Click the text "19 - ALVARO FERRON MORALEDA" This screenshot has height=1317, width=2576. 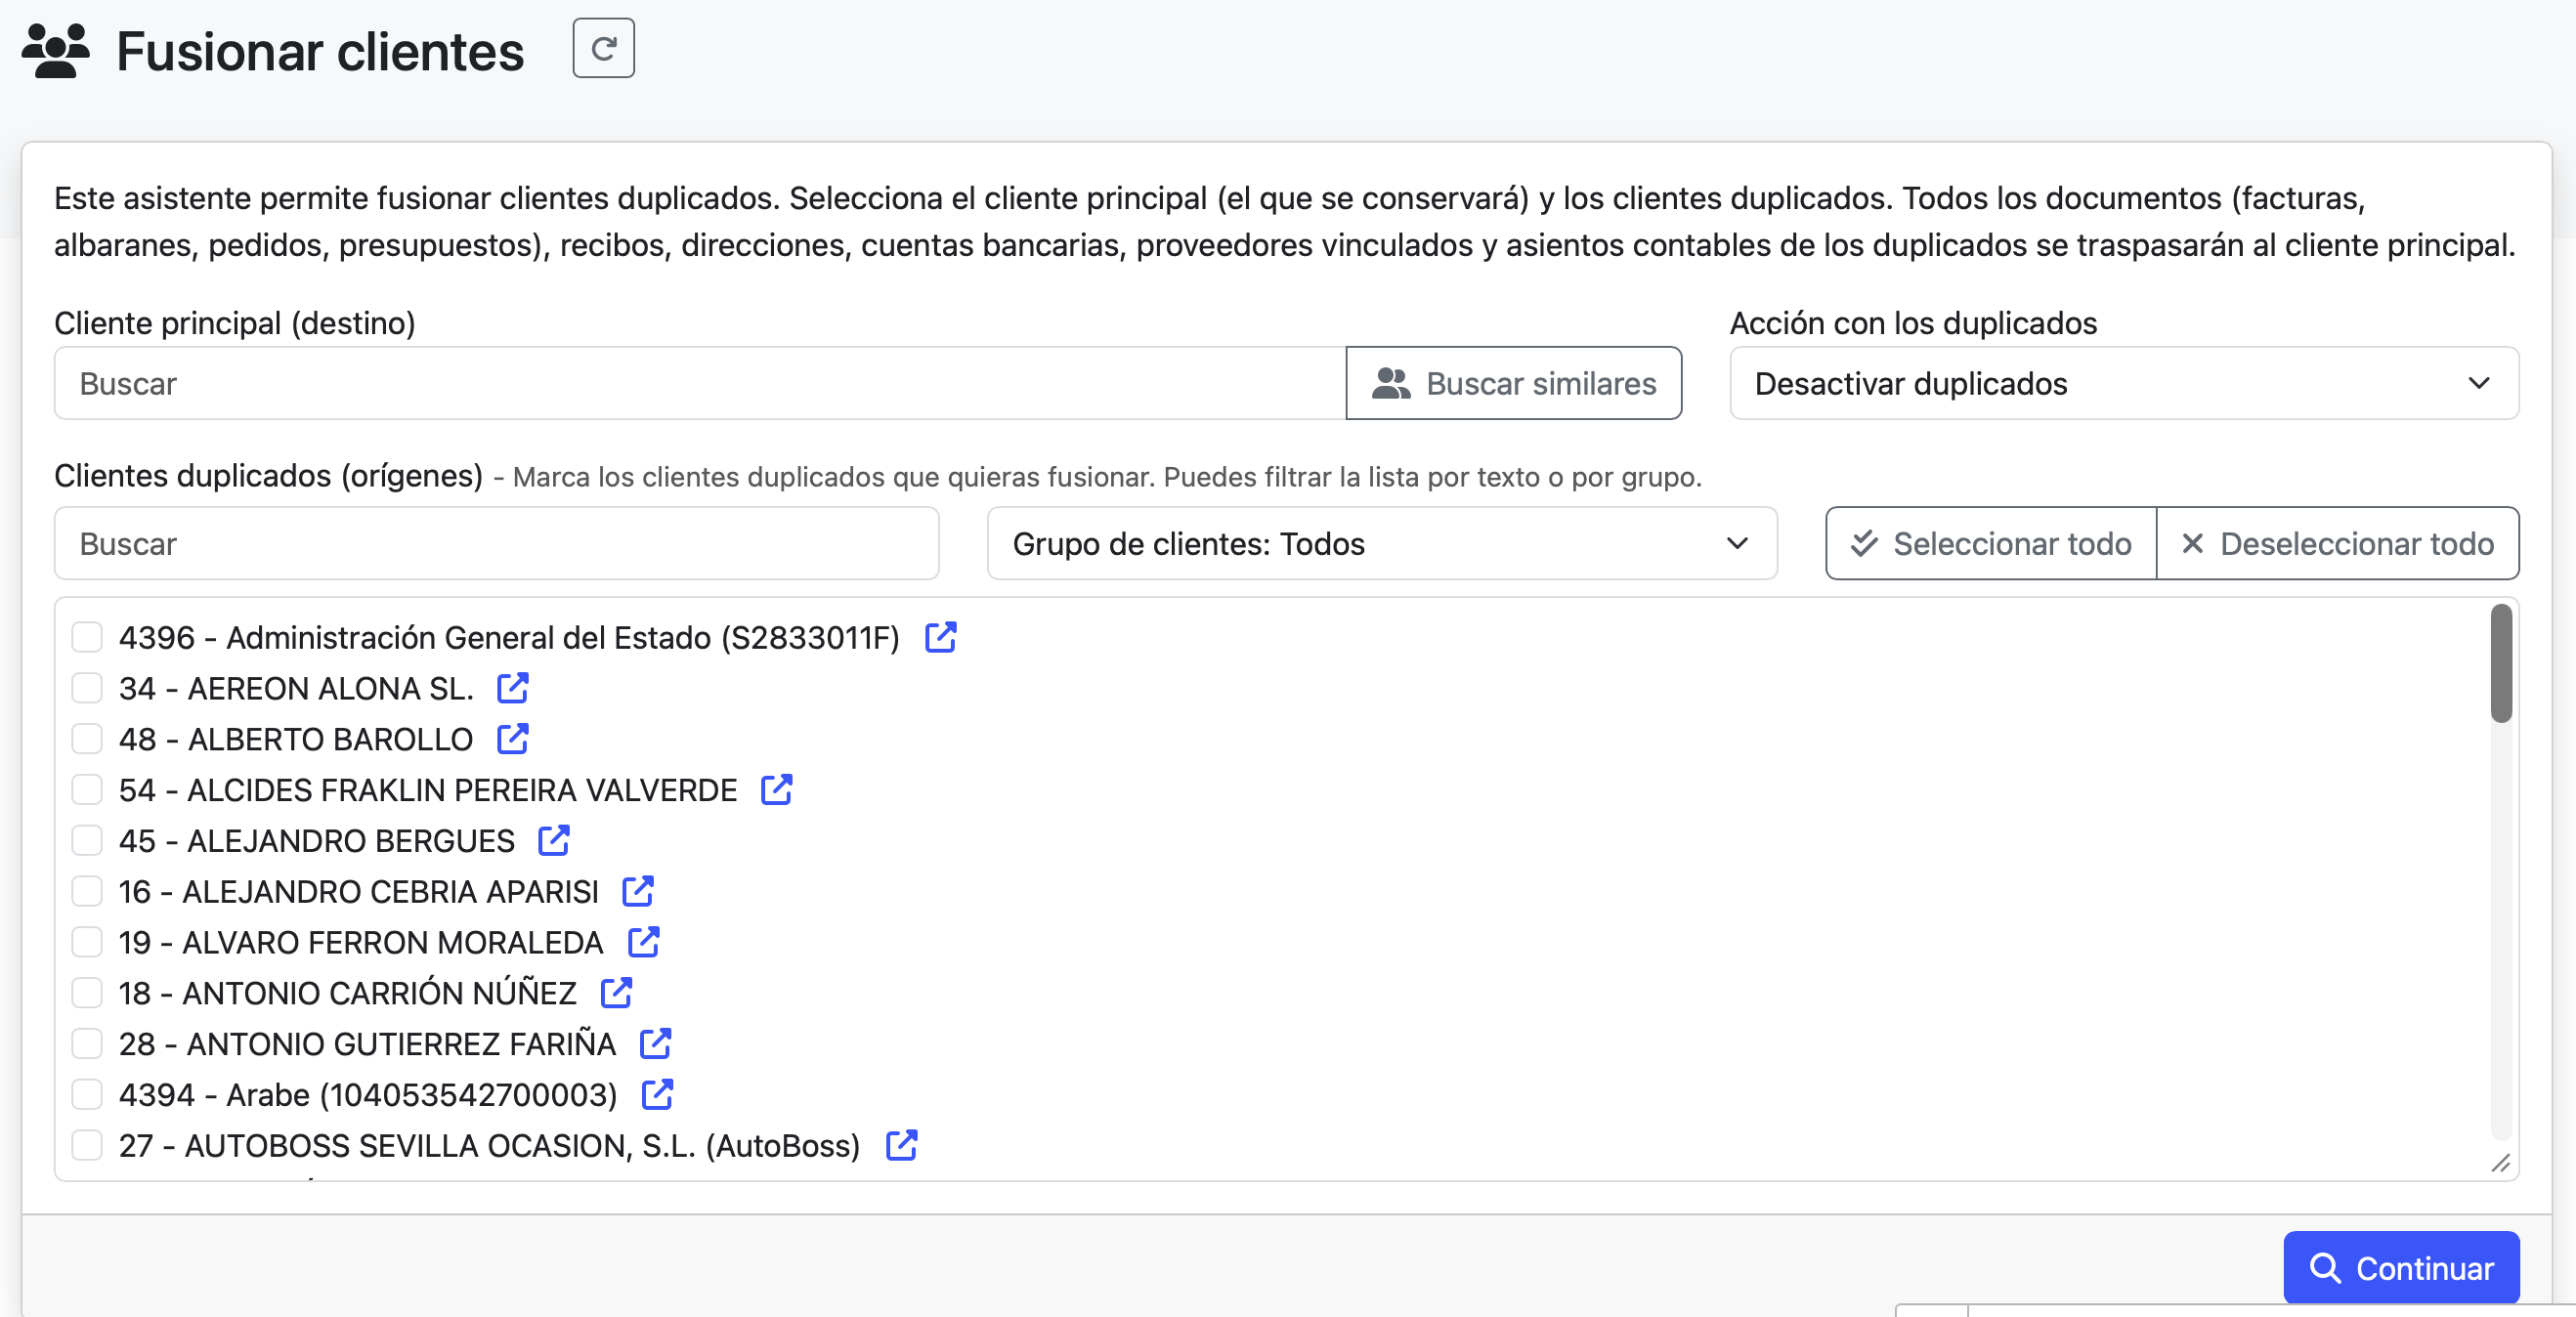pyautogui.click(x=360, y=942)
